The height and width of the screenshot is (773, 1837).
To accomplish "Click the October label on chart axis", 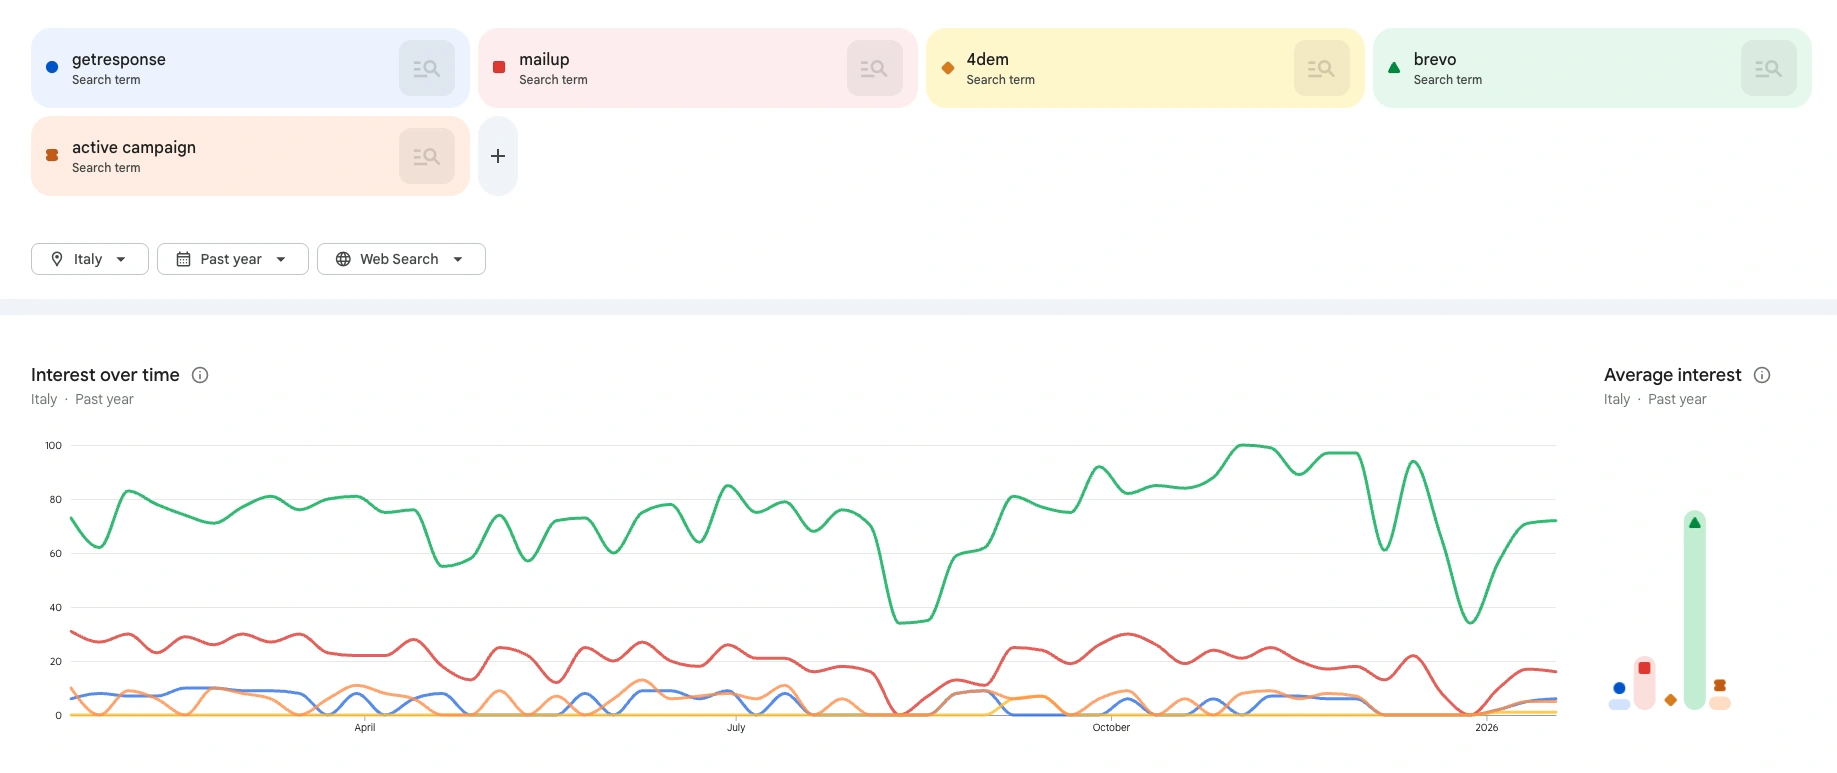I will pos(1111,728).
